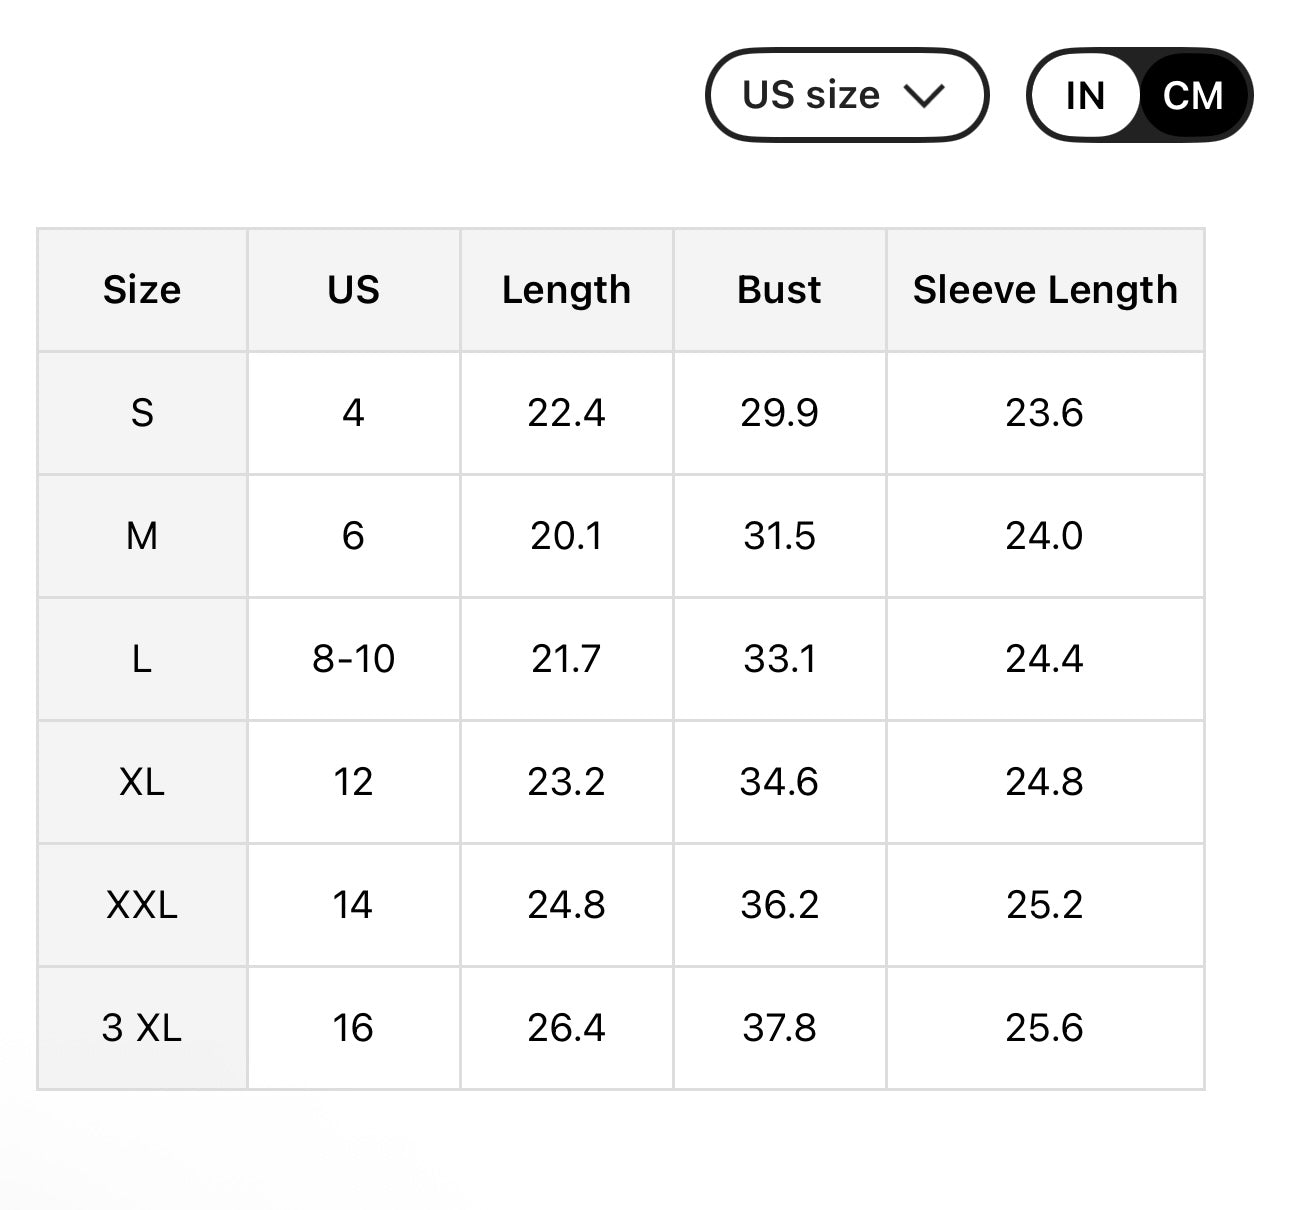Select the XL size row label
The image size is (1290, 1210).
pyautogui.click(x=142, y=782)
